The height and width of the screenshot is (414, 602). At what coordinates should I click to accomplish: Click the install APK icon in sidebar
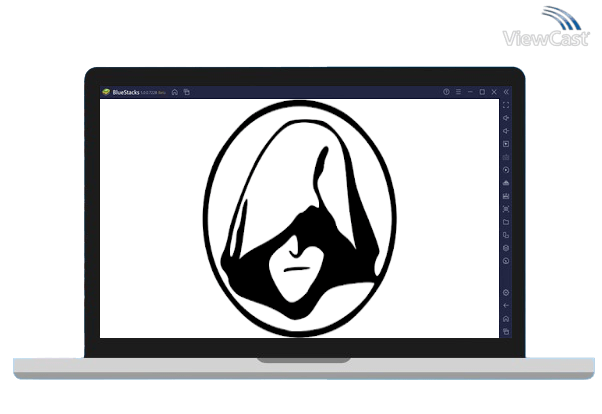click(506, 196)
